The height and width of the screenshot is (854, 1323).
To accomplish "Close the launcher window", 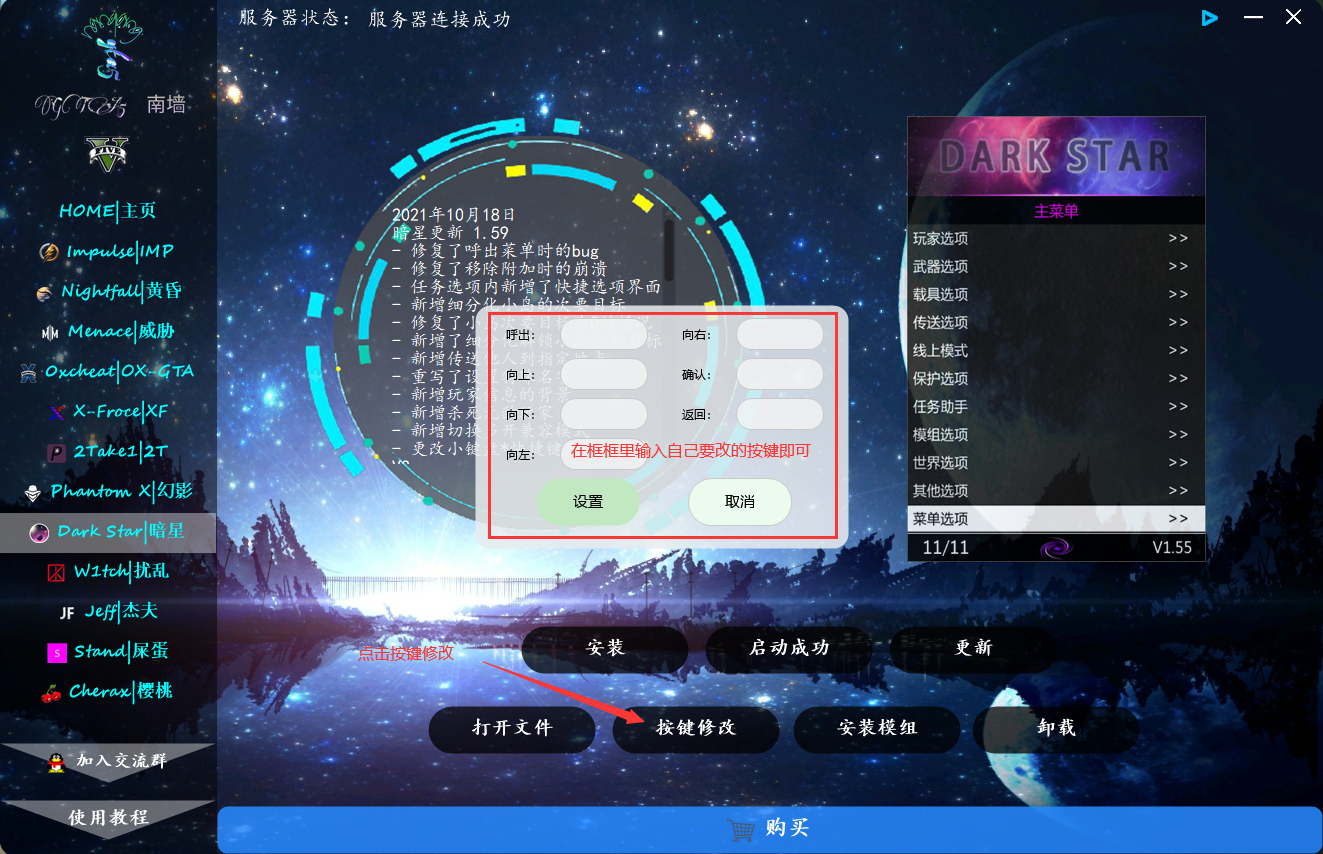I will (x=1293, y=17).
